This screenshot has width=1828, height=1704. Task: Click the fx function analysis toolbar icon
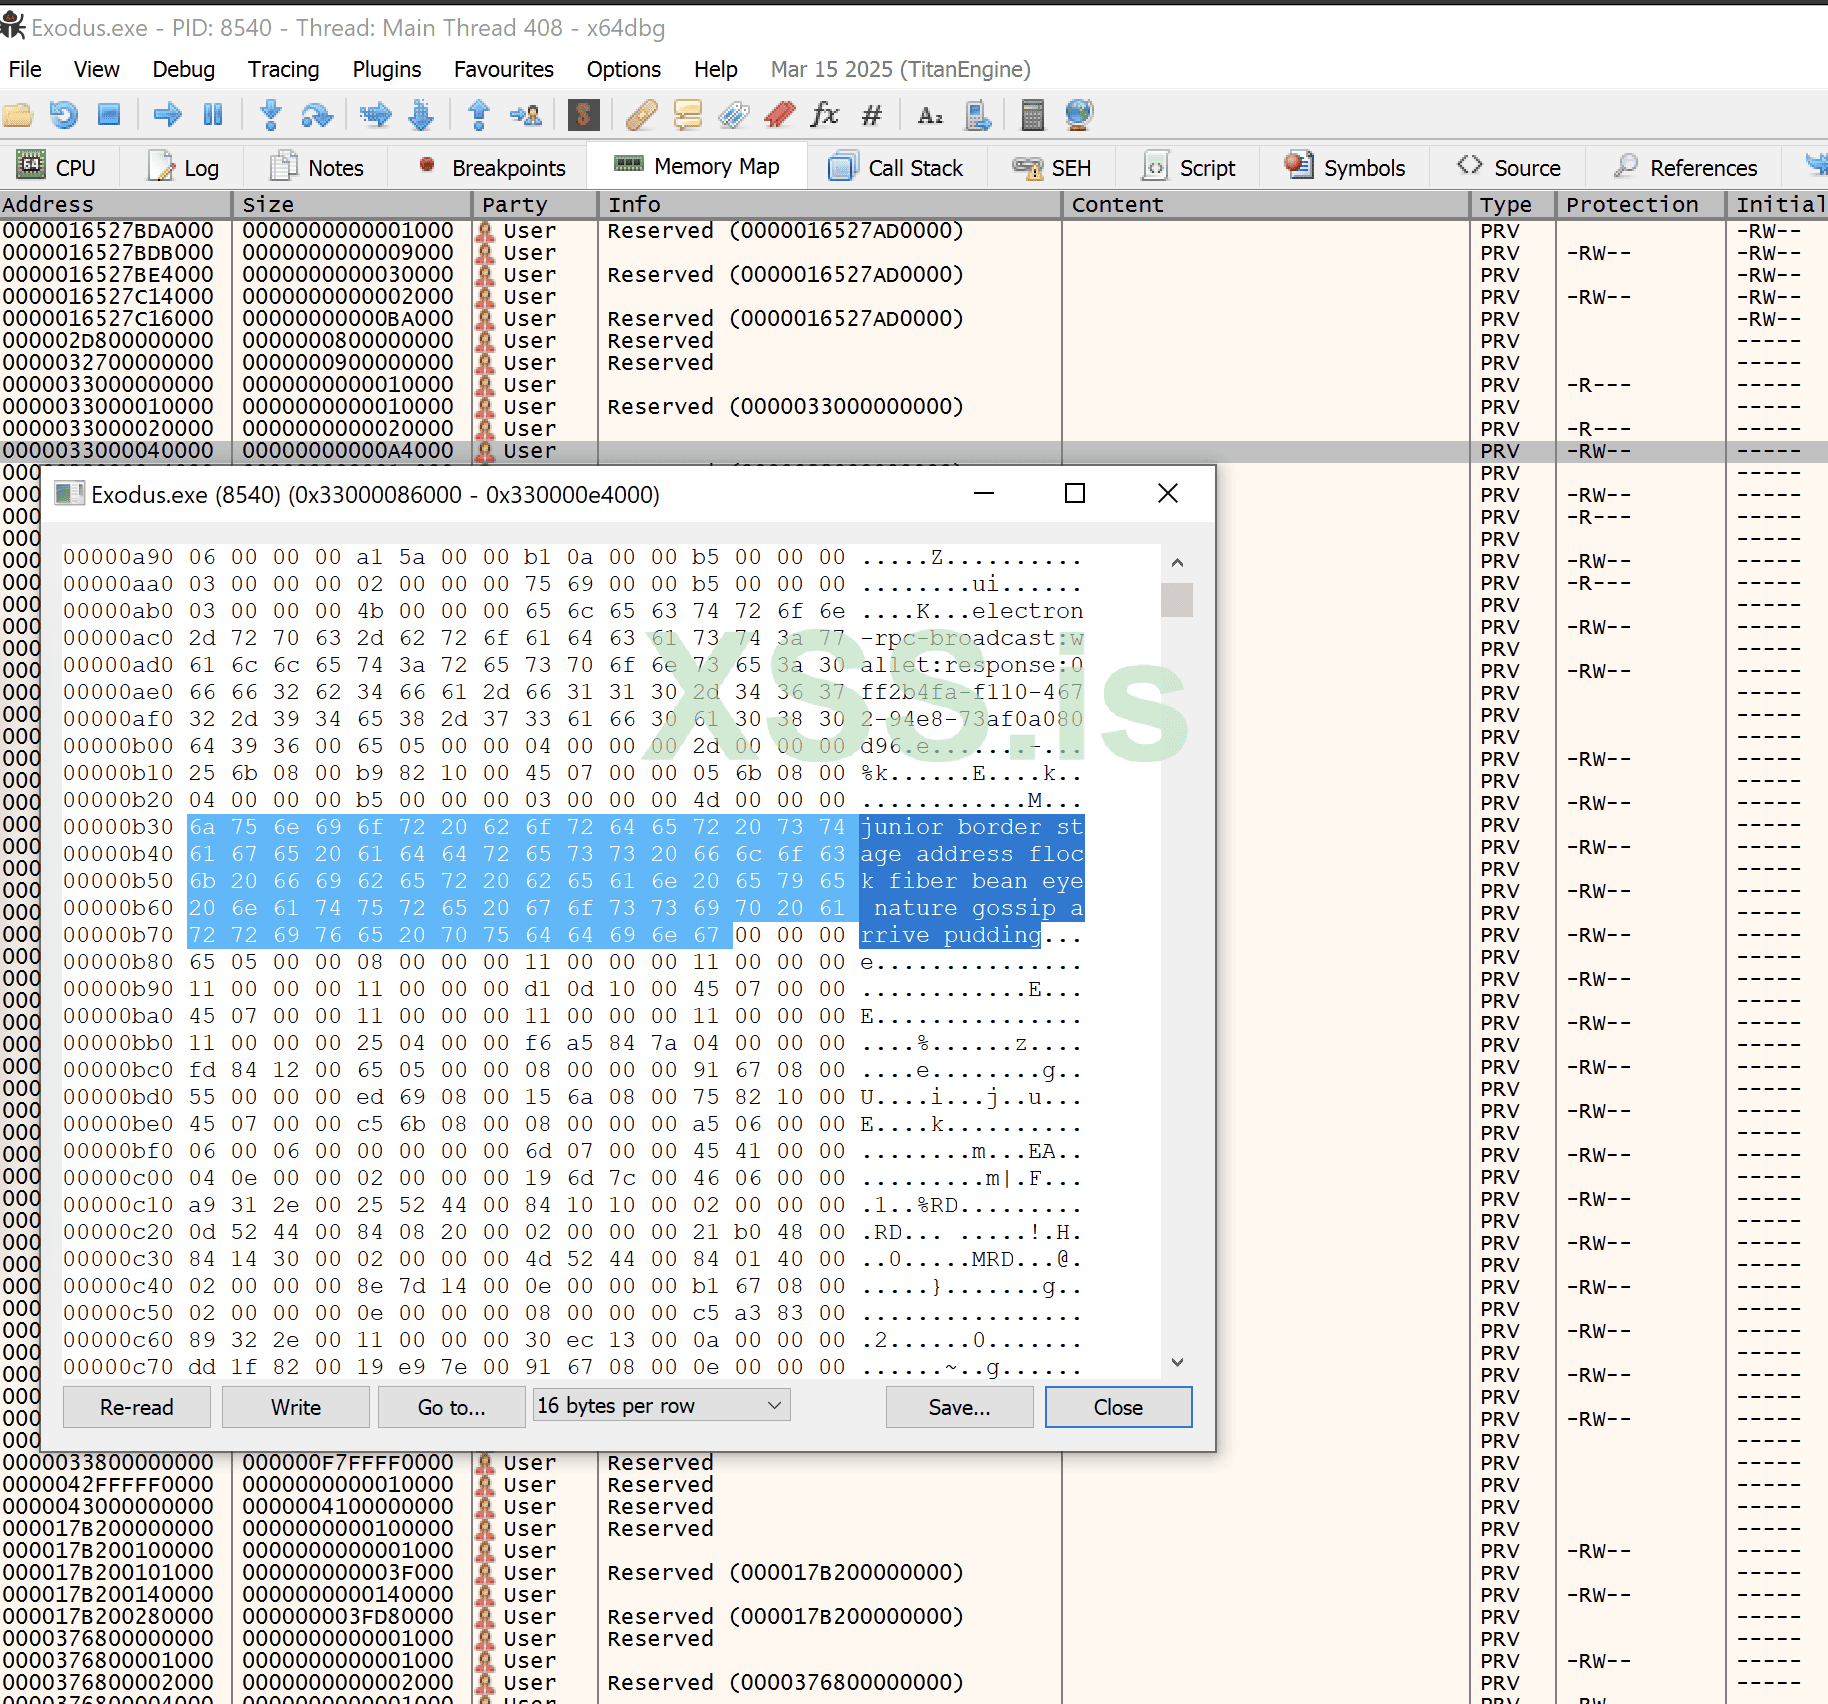click(x=825, y=114)
